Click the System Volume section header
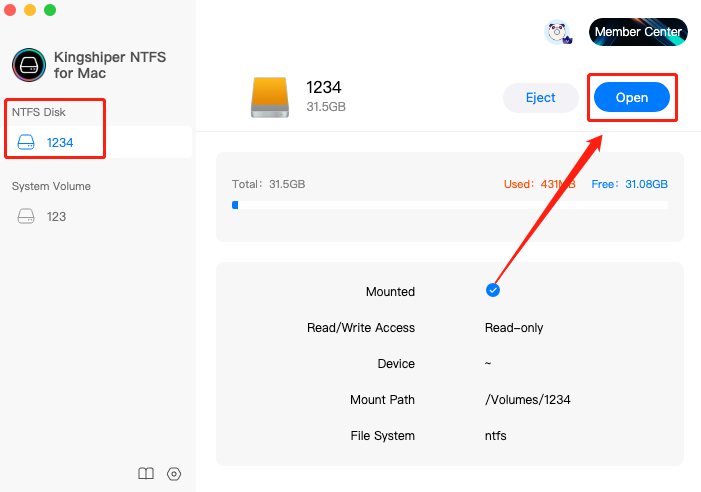 (51, 186)
